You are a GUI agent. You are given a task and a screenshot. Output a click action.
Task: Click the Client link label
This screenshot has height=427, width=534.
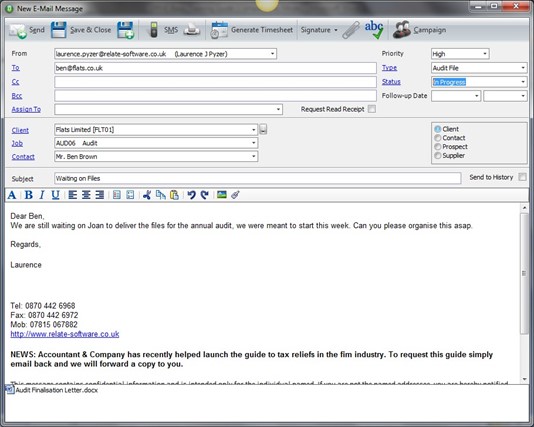point(20,130)
